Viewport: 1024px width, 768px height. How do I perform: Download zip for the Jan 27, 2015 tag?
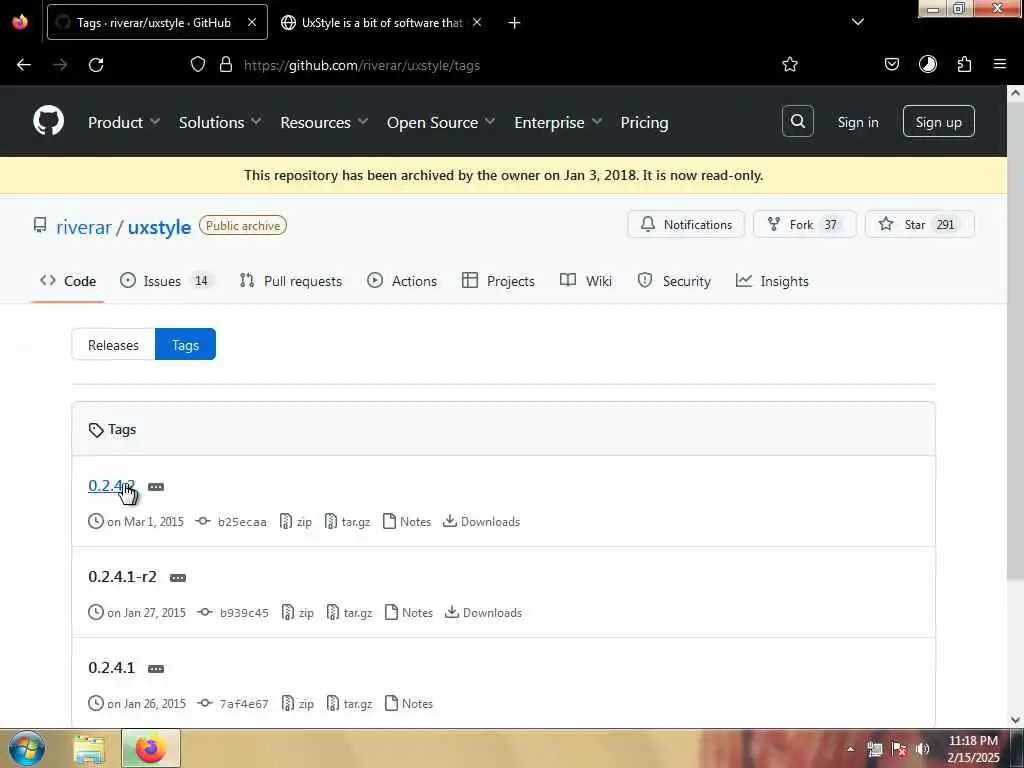pos(298,612)
